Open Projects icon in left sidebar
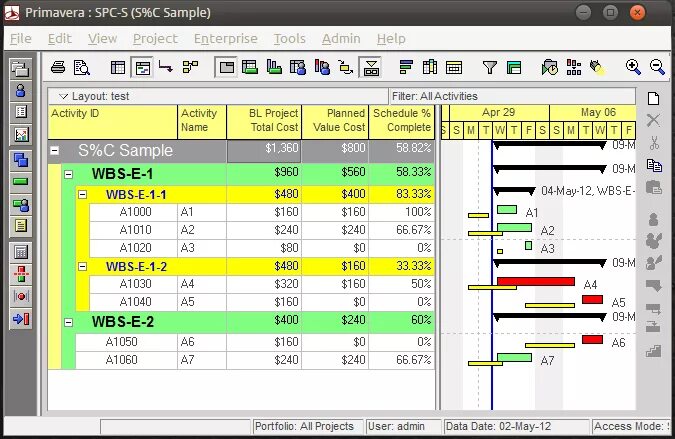The image size is (675, 439). click(21, 68)
